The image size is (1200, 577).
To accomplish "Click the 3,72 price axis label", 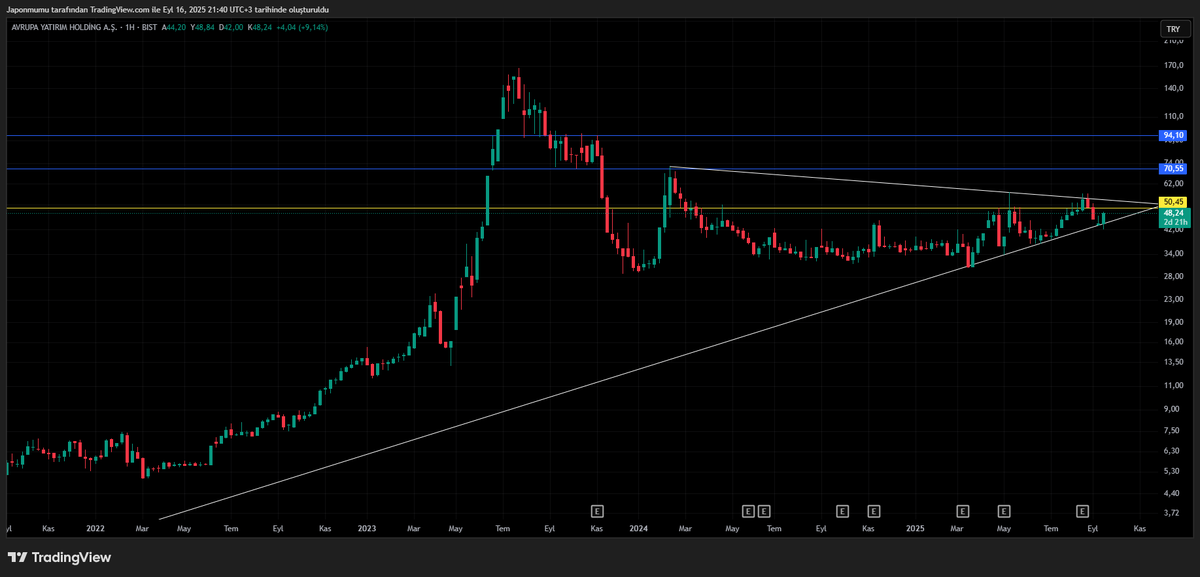I will (x=1170, y=513).
